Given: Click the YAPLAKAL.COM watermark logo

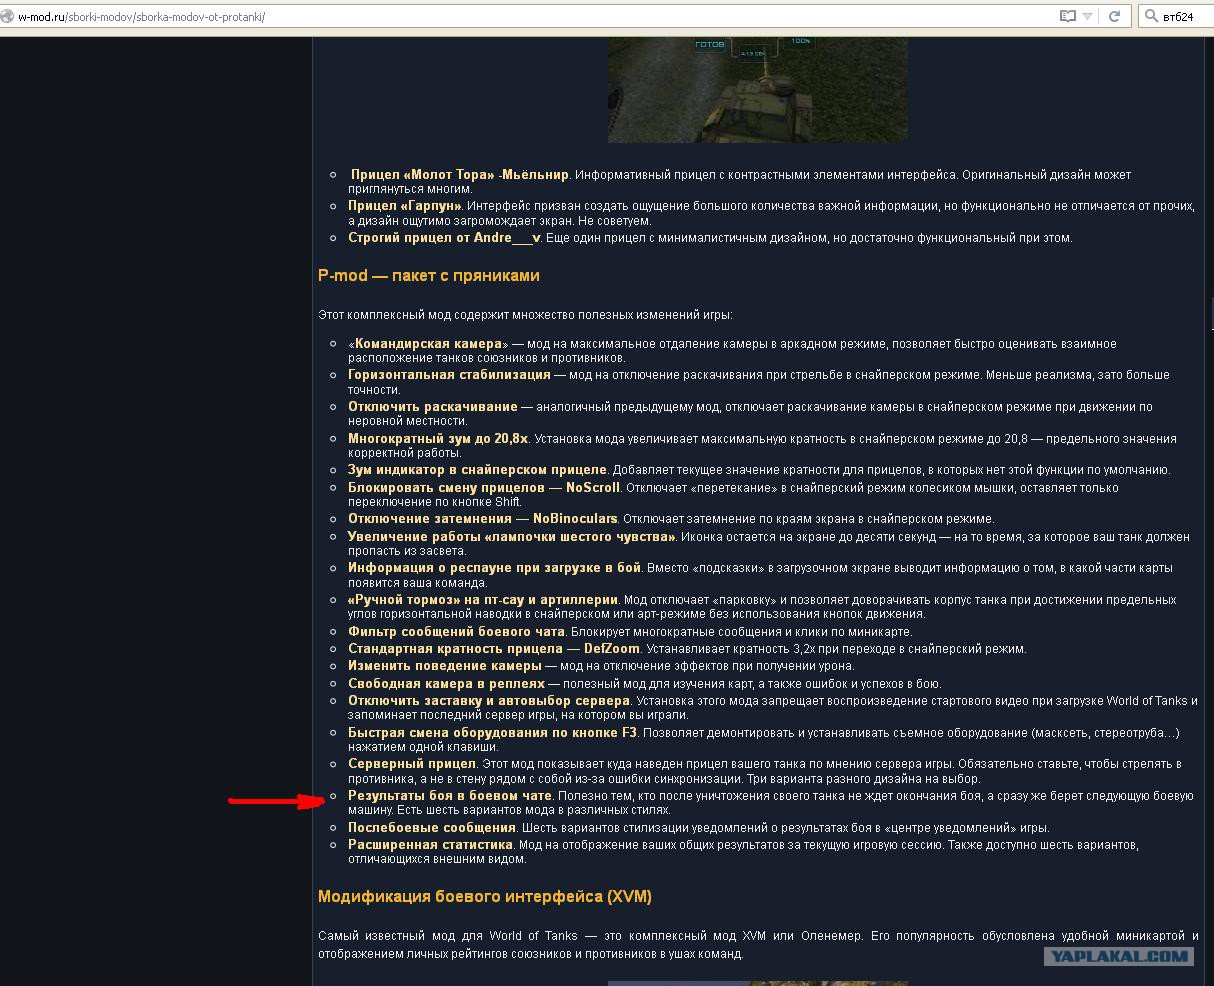Looking at the screenshot, I should point(1119,956).
